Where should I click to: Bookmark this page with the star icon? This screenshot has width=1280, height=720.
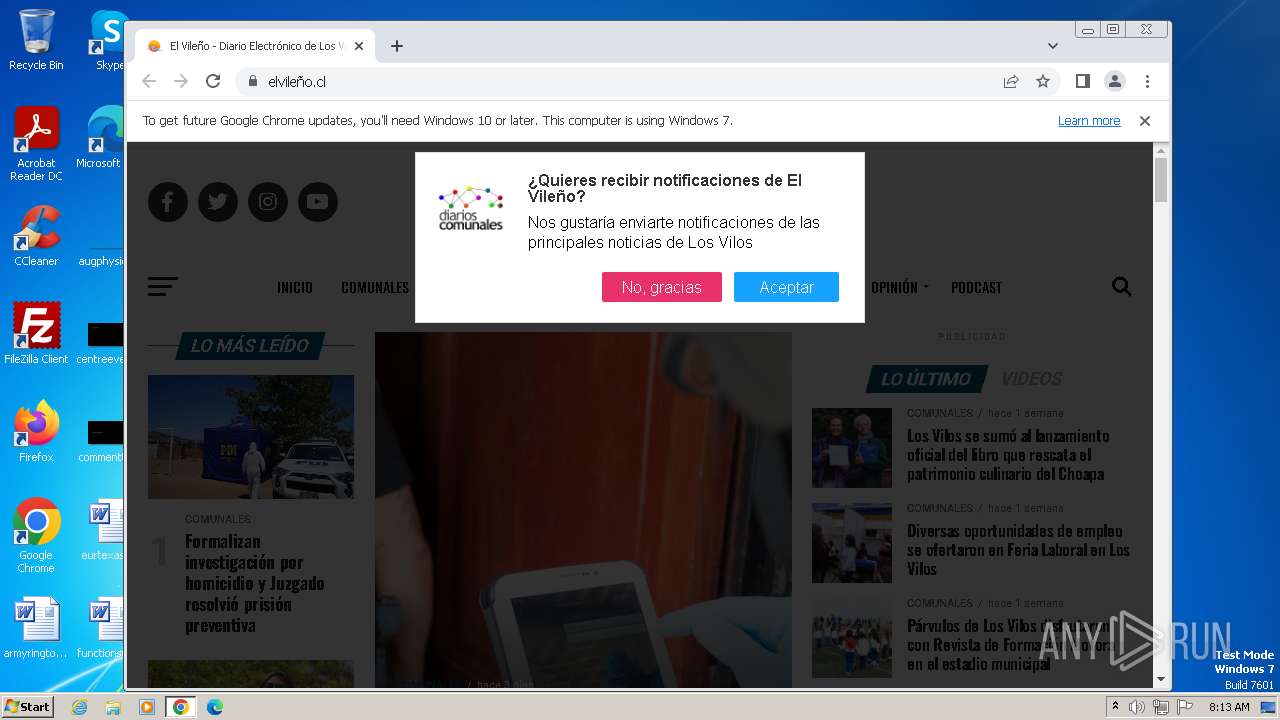coord(1043,81)
